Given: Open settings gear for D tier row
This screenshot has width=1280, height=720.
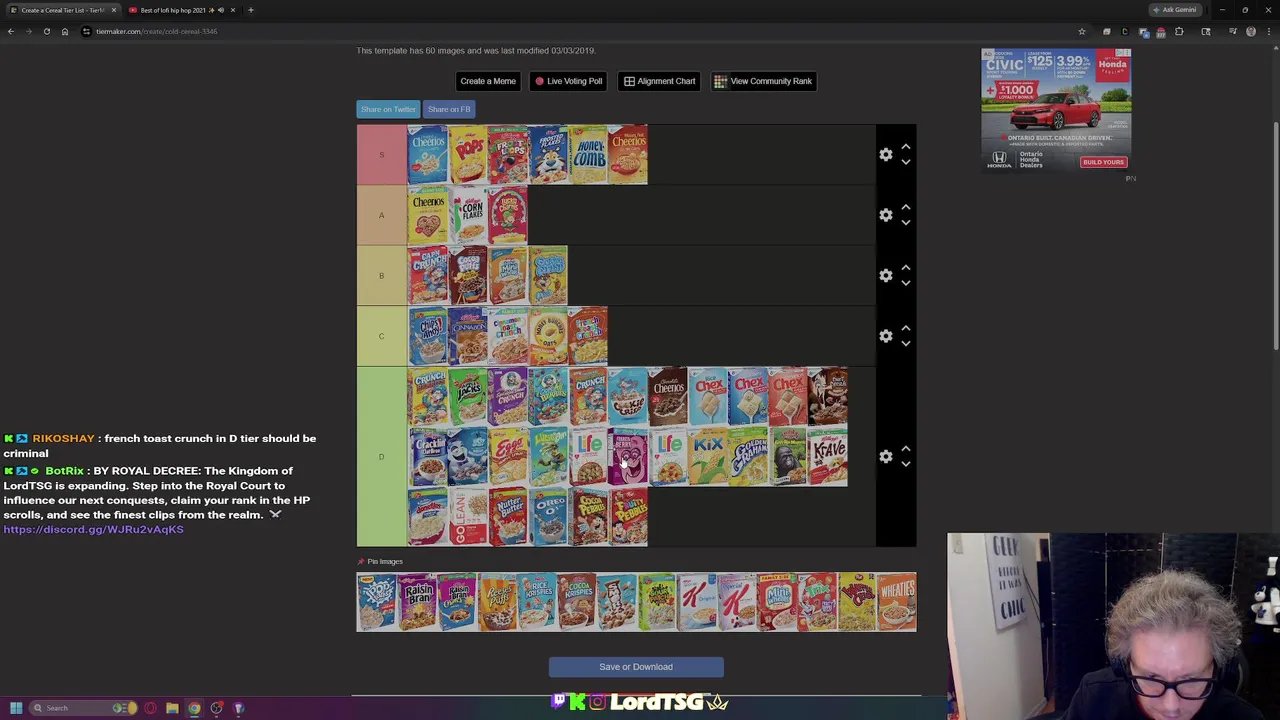Looking at the screenshot, I should (x=885, y=457).
